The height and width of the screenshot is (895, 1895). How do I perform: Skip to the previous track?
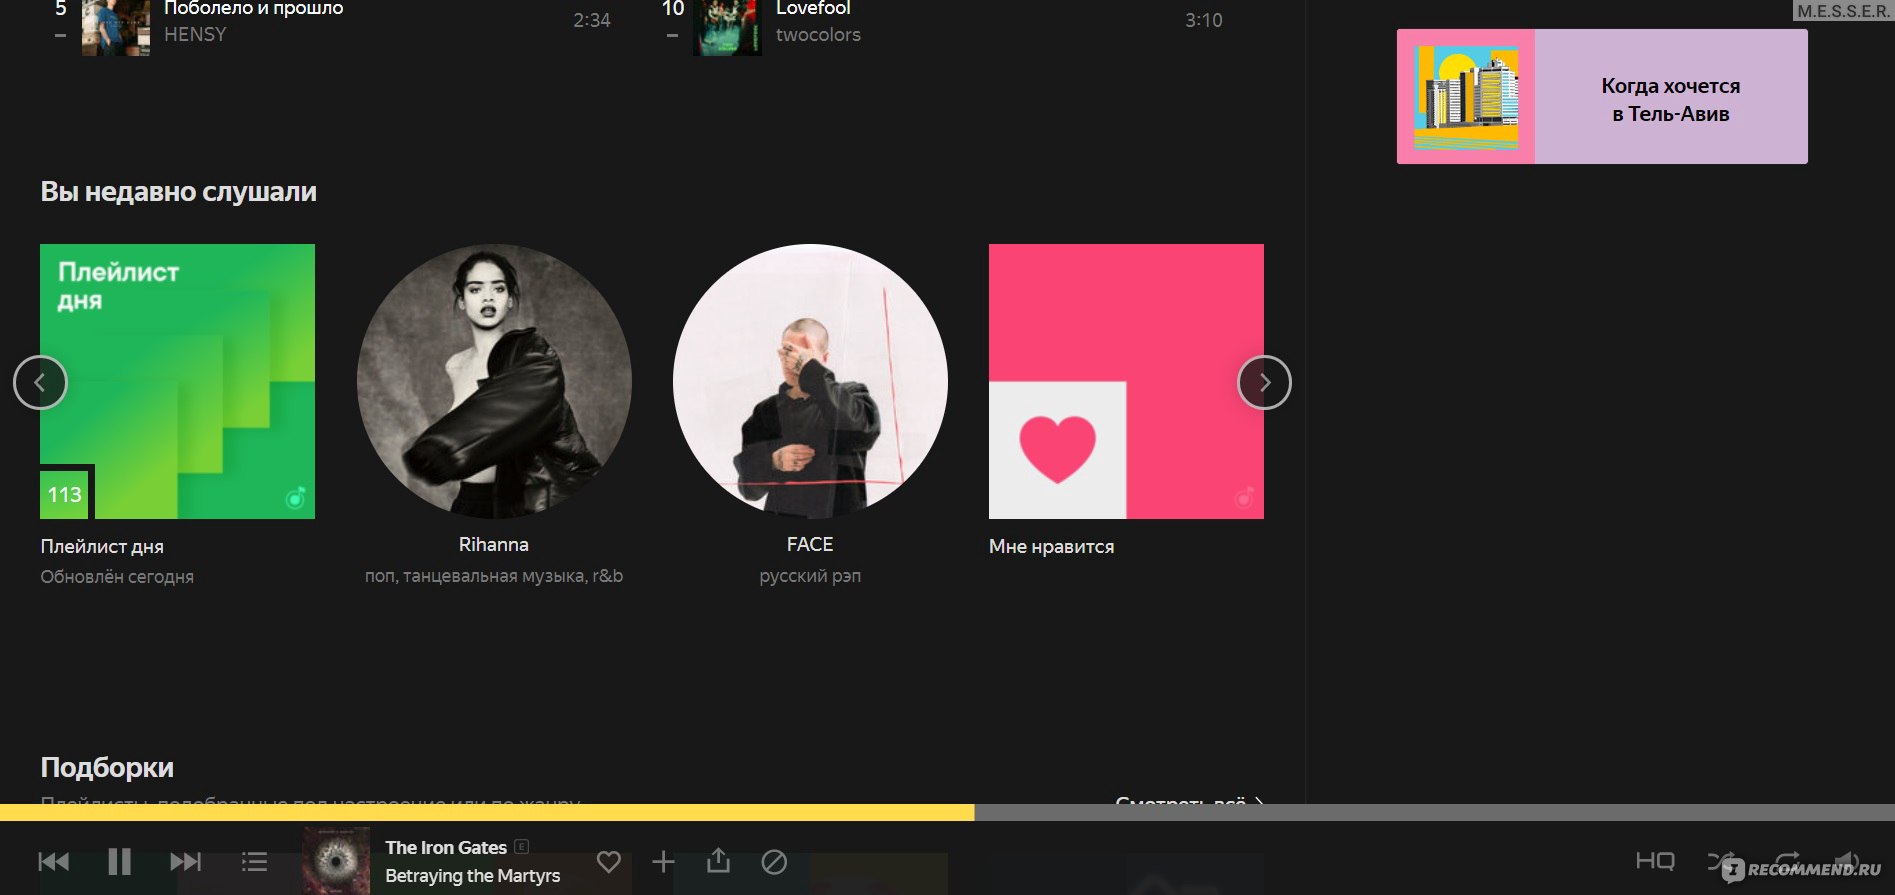(x=54, y=862)
